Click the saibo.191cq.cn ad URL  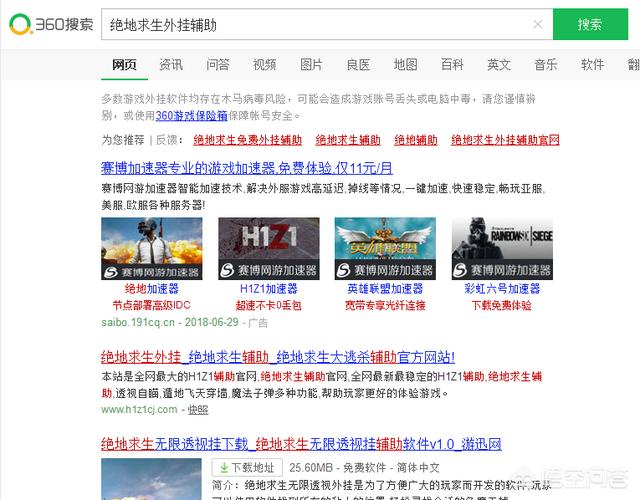click(138, 322)
